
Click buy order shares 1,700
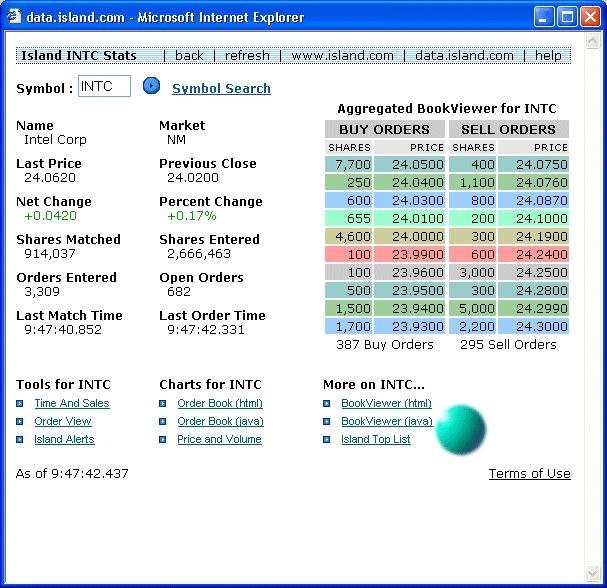[348, 326]
